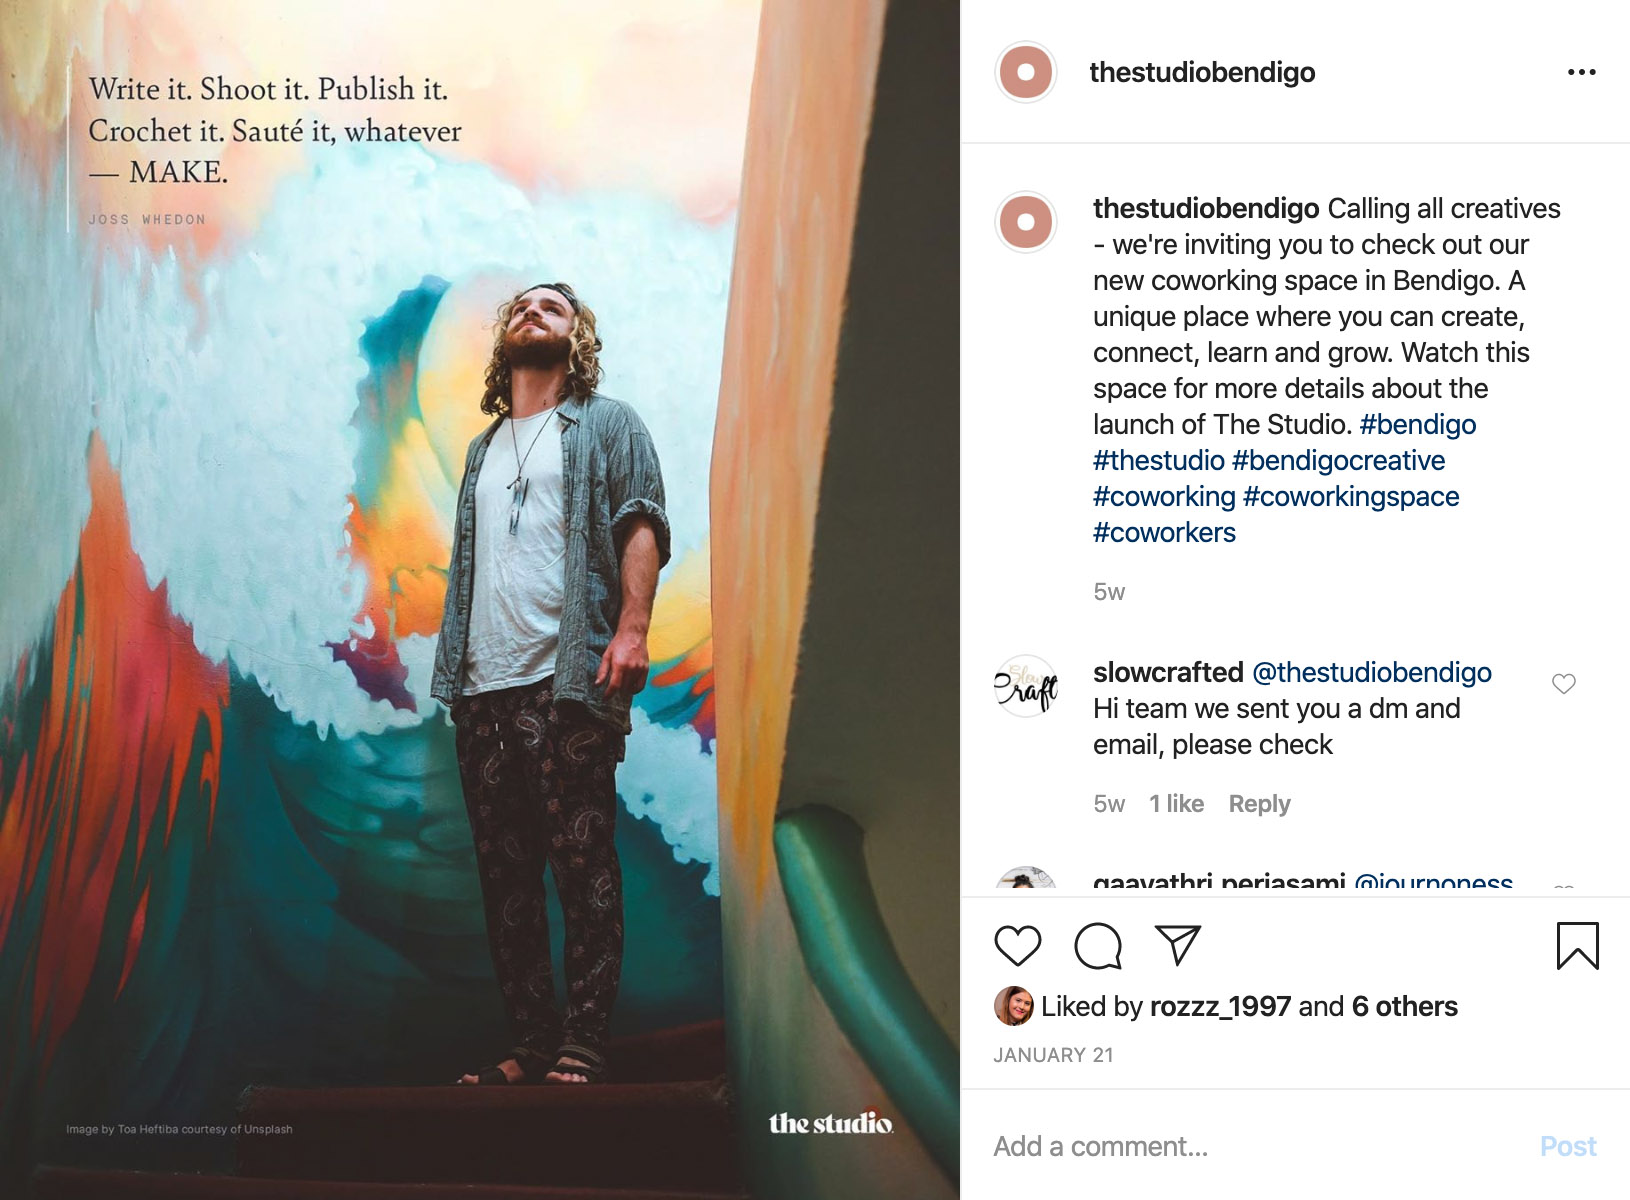Open the #coworkingspace hashtag
This screenshot has width=1630, height=1200.
coord(1350,496)
